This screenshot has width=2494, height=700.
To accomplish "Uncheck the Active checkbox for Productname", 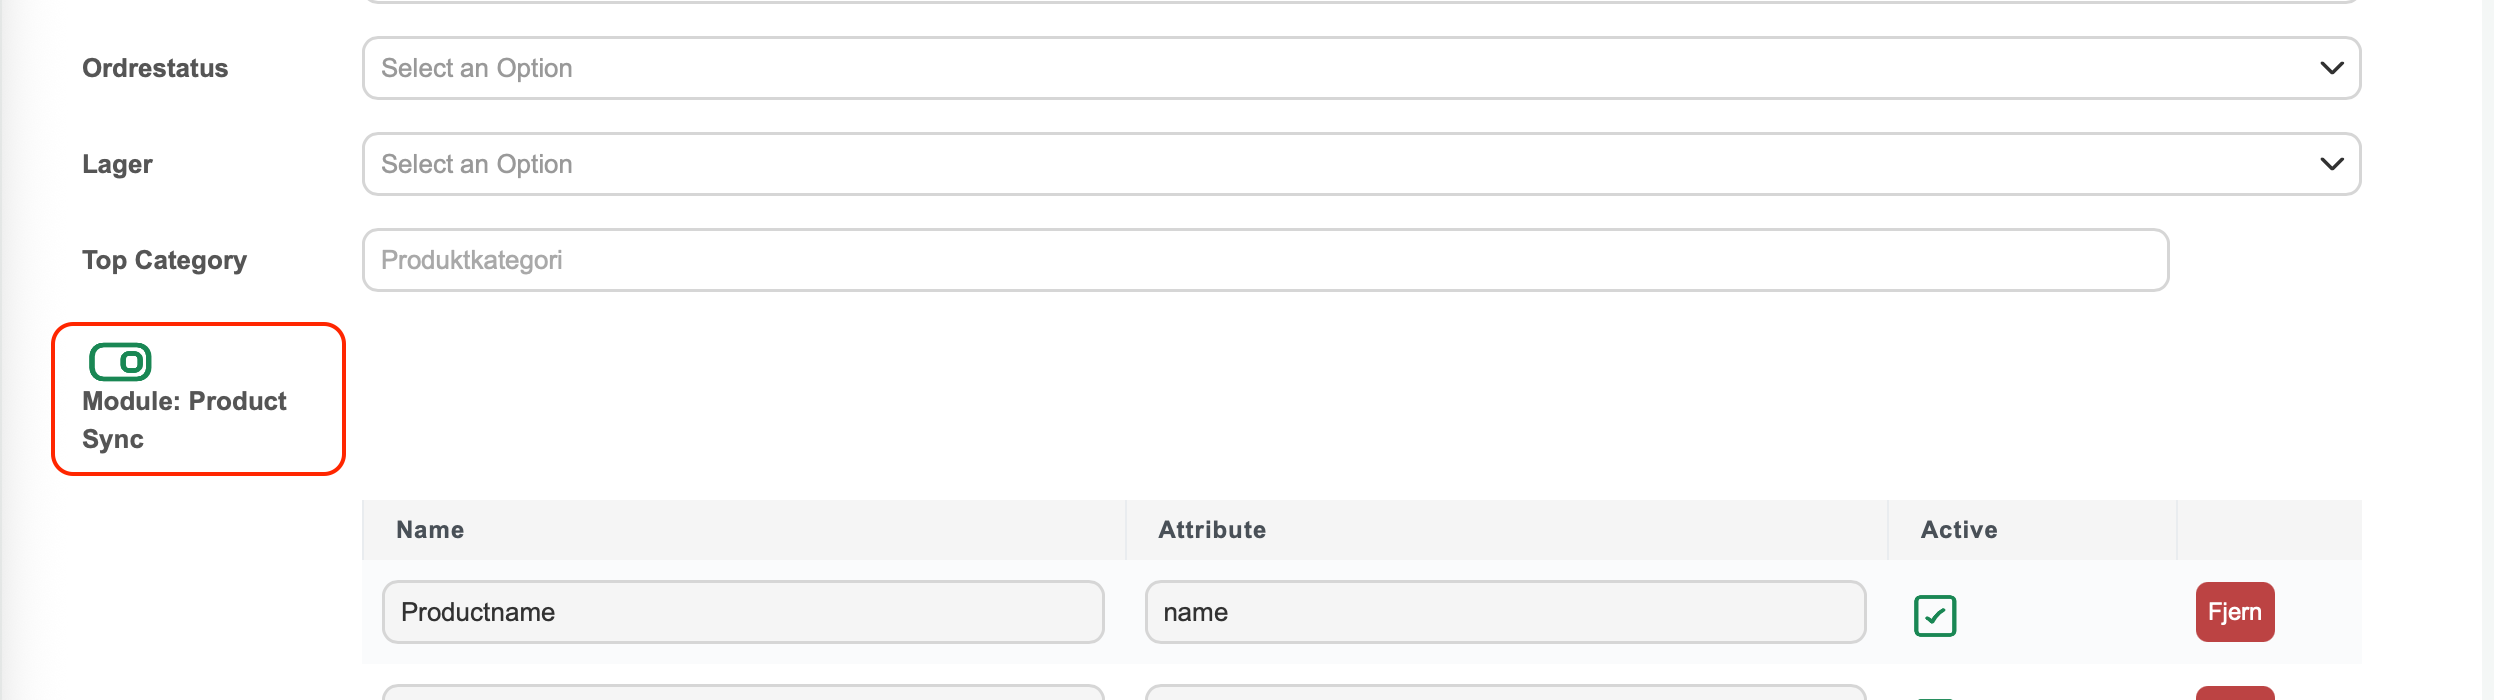I will pos(1935,615).
